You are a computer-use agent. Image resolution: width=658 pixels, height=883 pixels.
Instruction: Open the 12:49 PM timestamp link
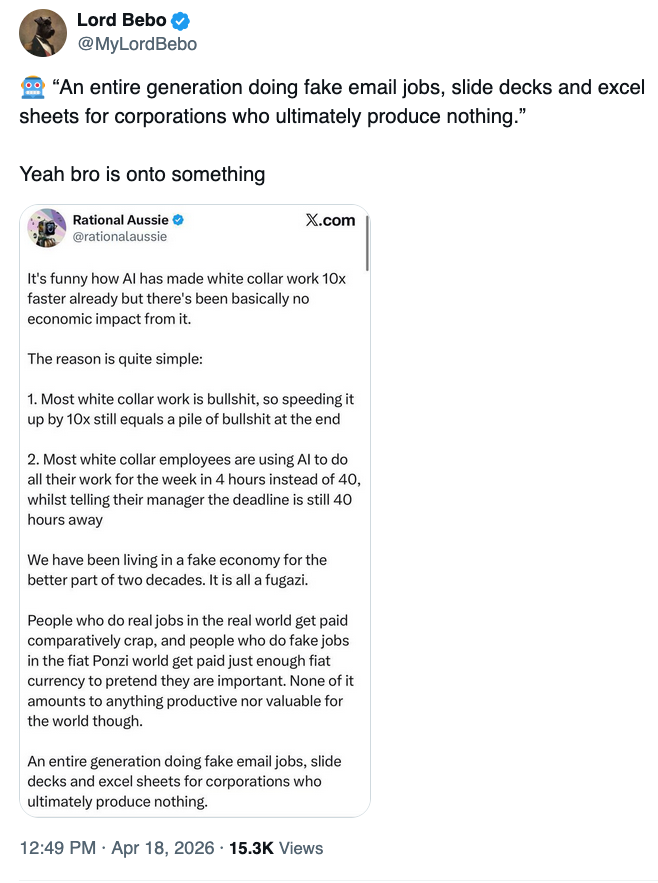point(58,848)
